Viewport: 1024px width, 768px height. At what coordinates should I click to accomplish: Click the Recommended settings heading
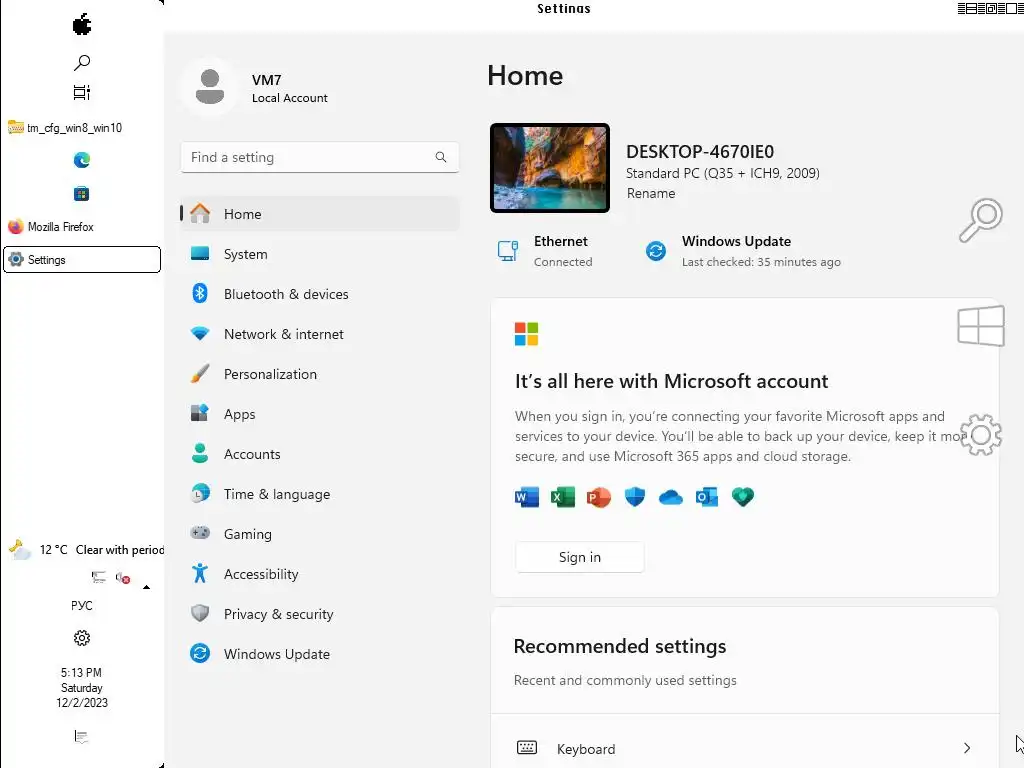pos(620,646)
